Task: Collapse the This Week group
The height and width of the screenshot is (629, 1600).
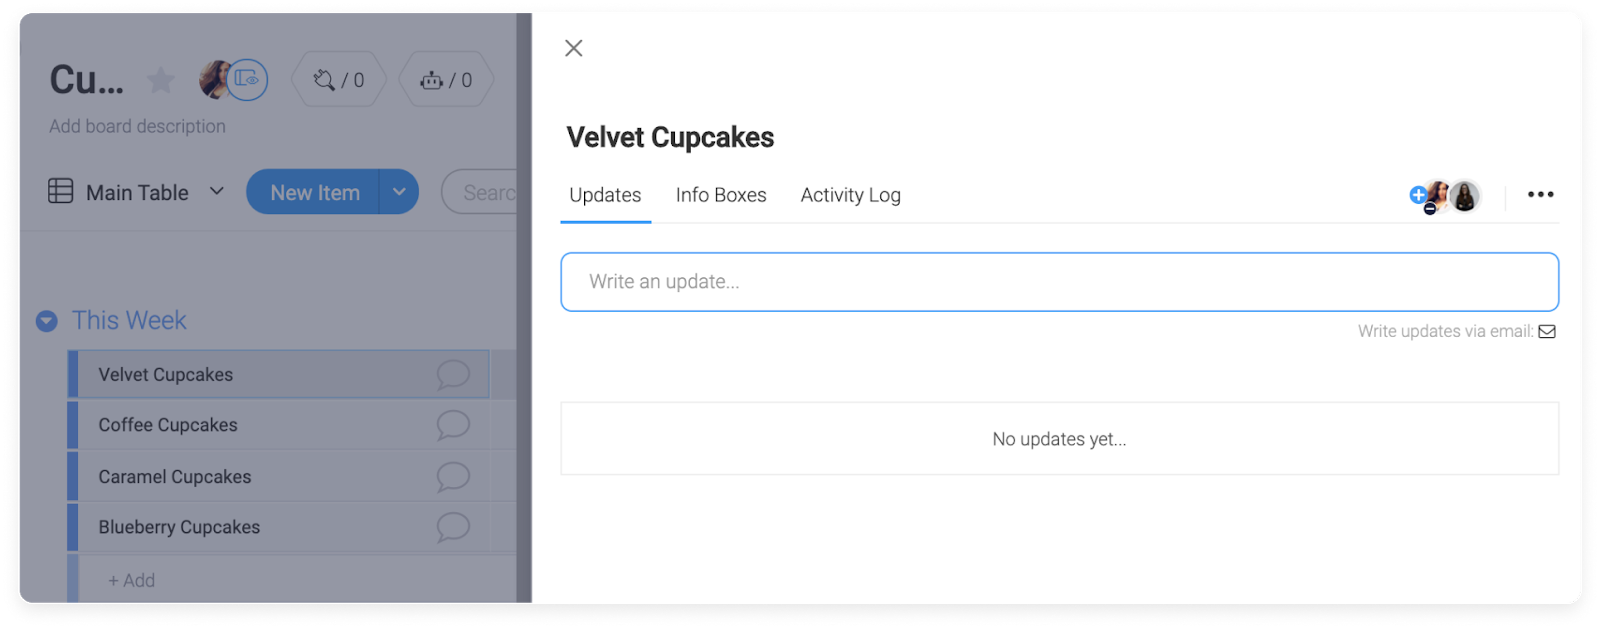Action: pyautogui.click(x=46, y=321)
